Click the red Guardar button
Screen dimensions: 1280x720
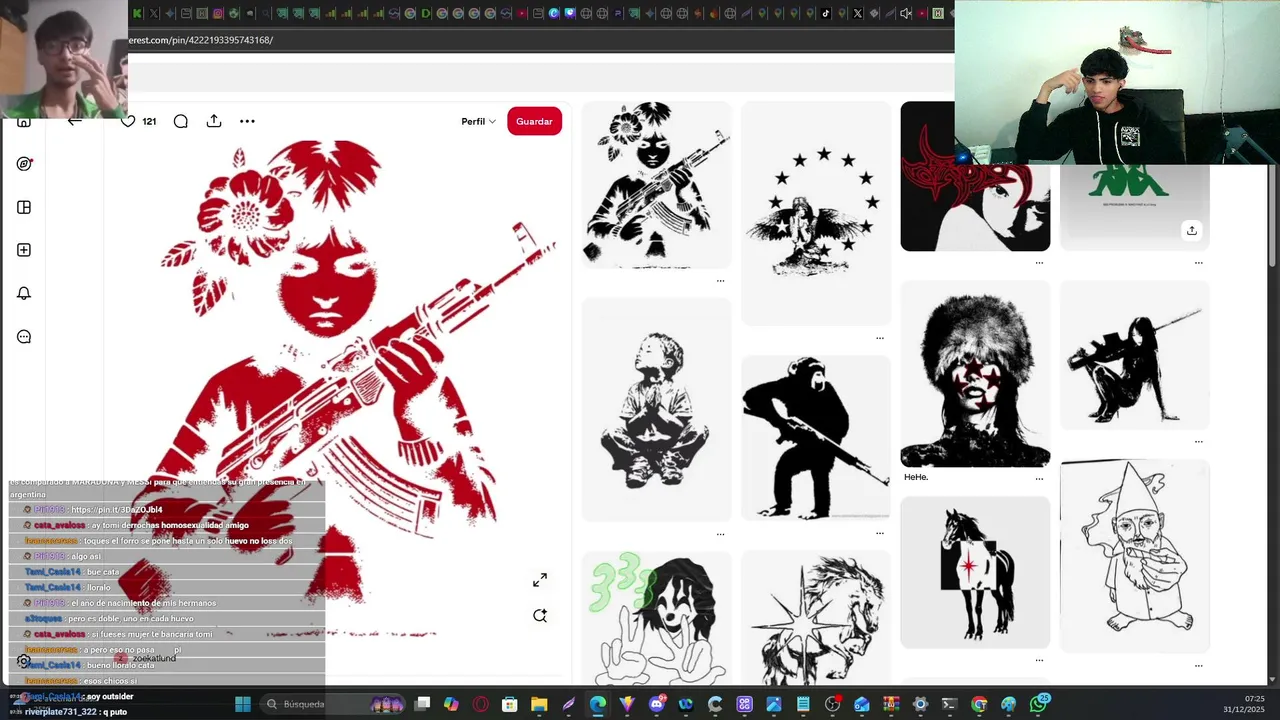534,121
